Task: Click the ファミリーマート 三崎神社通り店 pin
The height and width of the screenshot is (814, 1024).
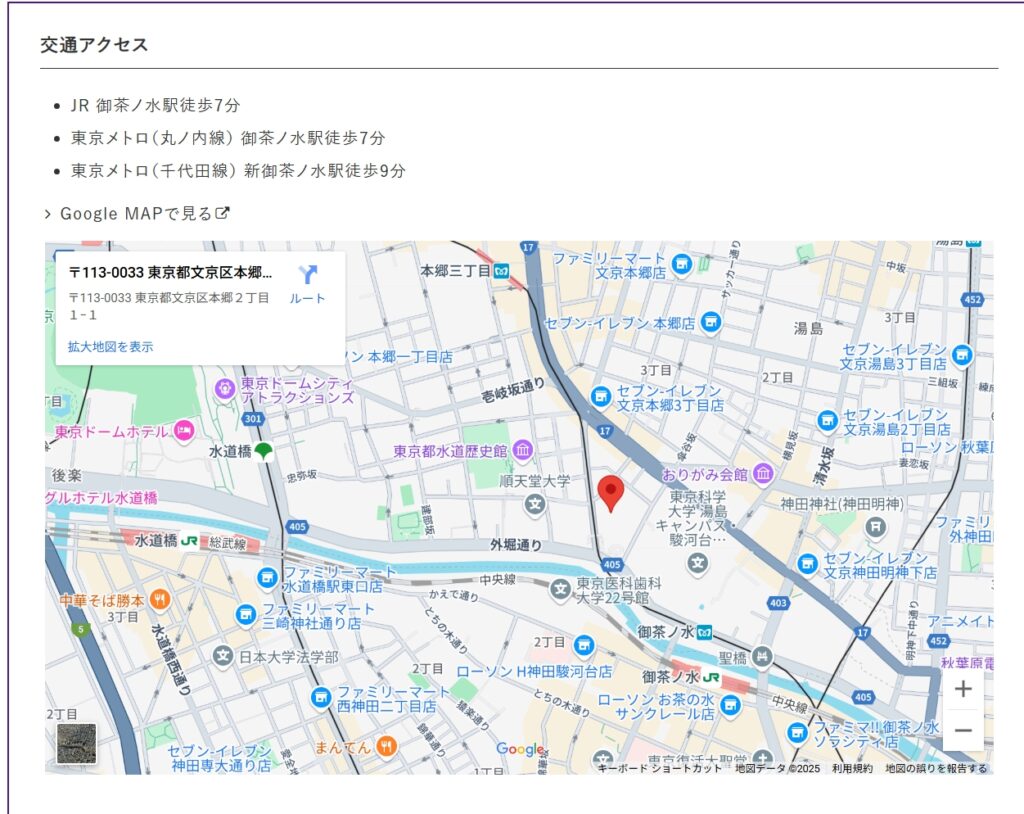Action: [246, 615]
